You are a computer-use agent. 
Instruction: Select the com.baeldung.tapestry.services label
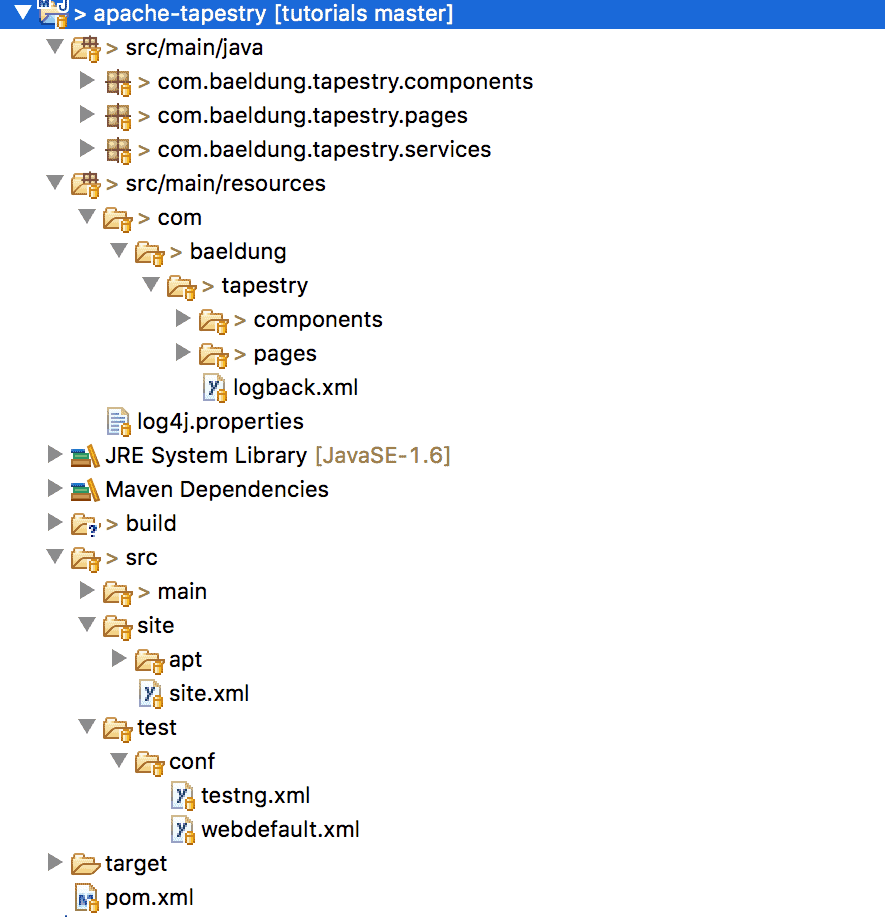(324, 150)
